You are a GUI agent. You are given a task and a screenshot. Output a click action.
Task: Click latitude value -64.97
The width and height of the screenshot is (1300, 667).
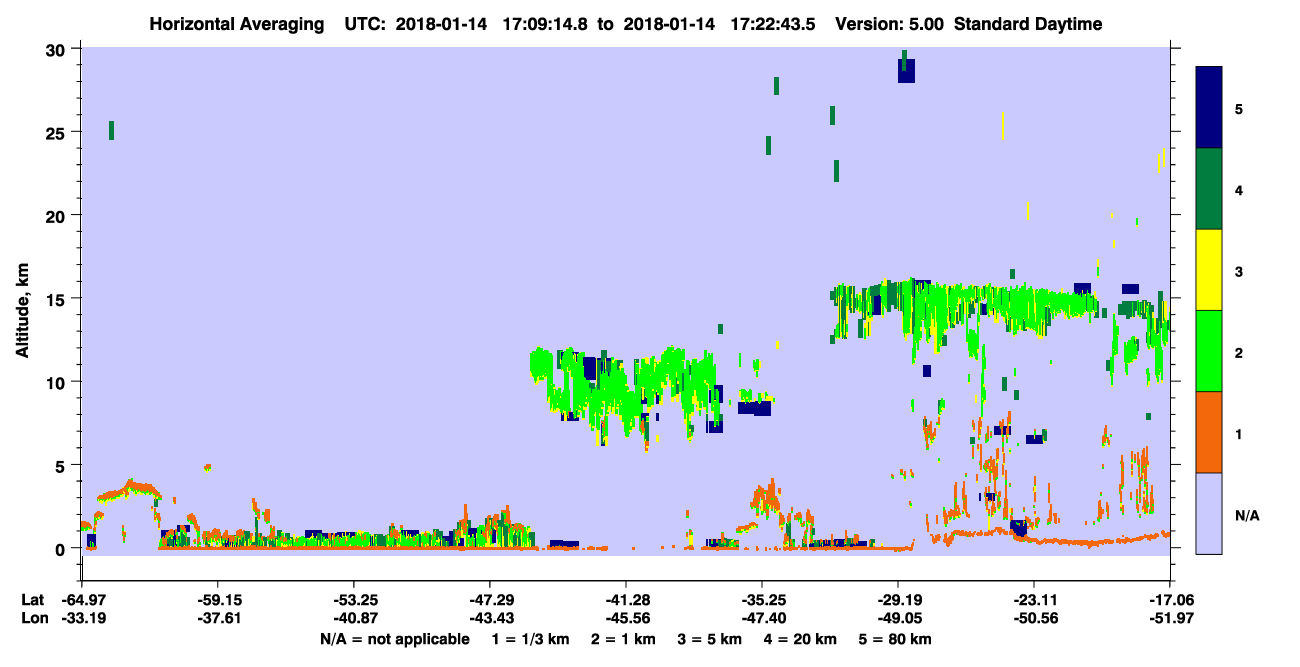(x=82, y=600)
